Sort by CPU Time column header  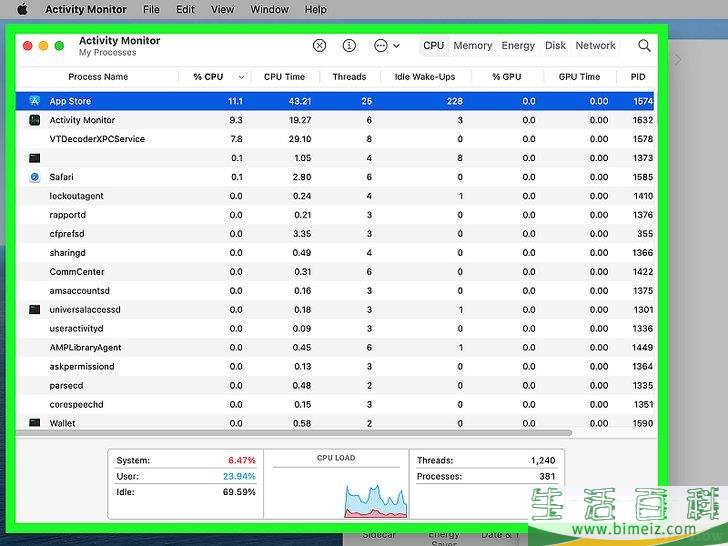(284, 77)
